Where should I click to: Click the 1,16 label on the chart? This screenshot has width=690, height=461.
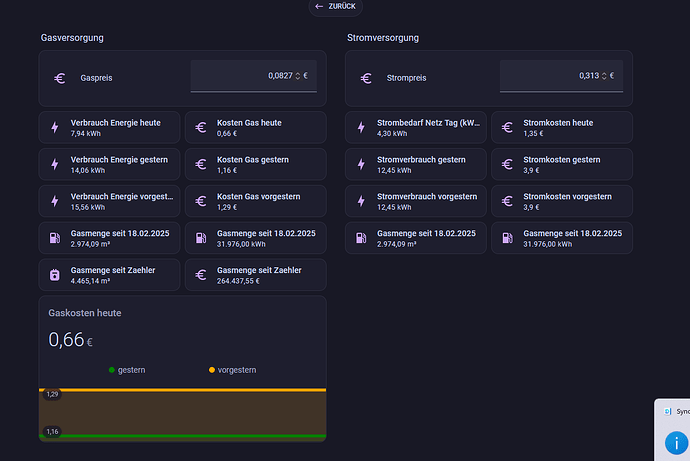click(x=52, y=432)
